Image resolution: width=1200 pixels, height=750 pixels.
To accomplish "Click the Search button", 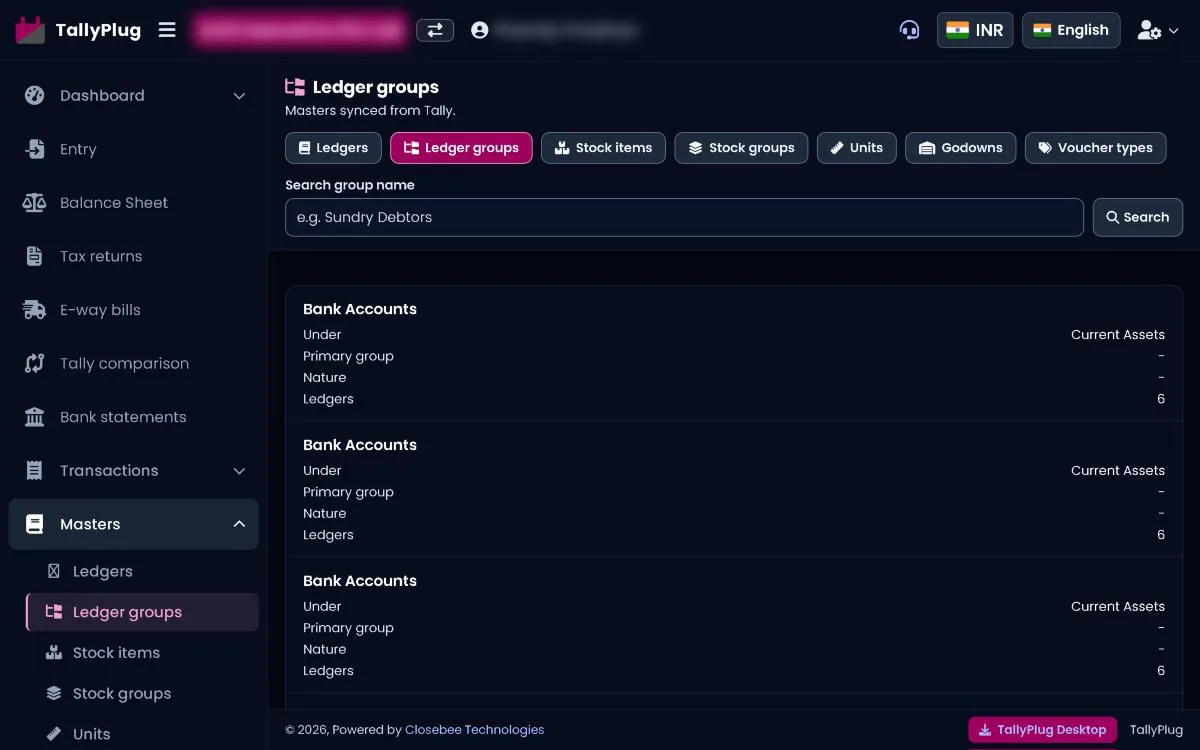I will click(x=1138, y=217).
